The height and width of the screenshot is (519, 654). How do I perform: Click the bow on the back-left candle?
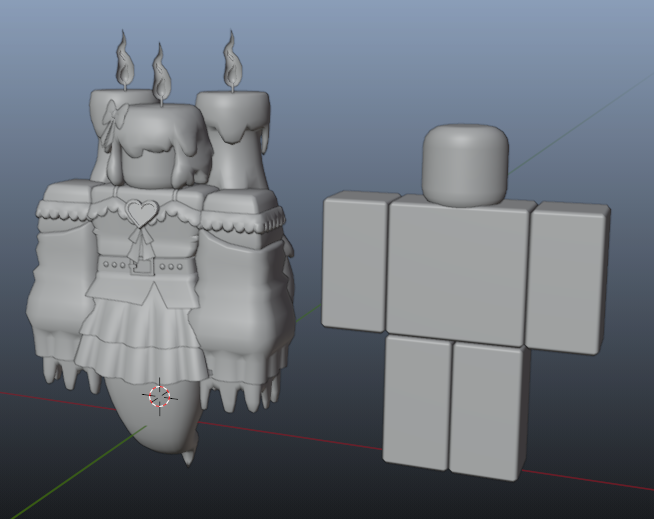[x=114, y=123]
